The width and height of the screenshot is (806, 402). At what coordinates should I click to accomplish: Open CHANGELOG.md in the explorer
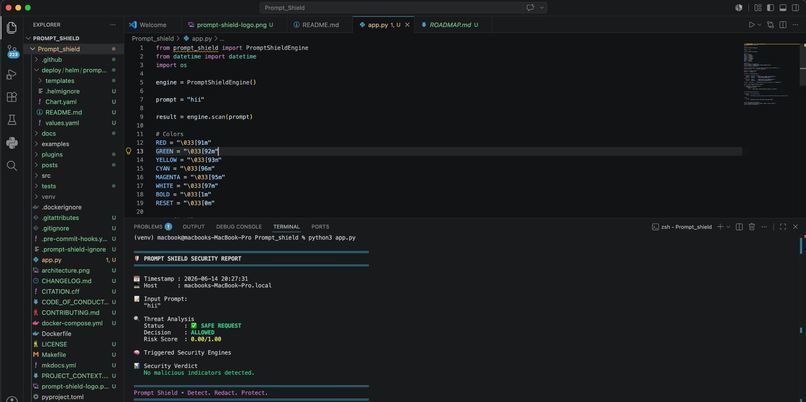pos(72,281)
